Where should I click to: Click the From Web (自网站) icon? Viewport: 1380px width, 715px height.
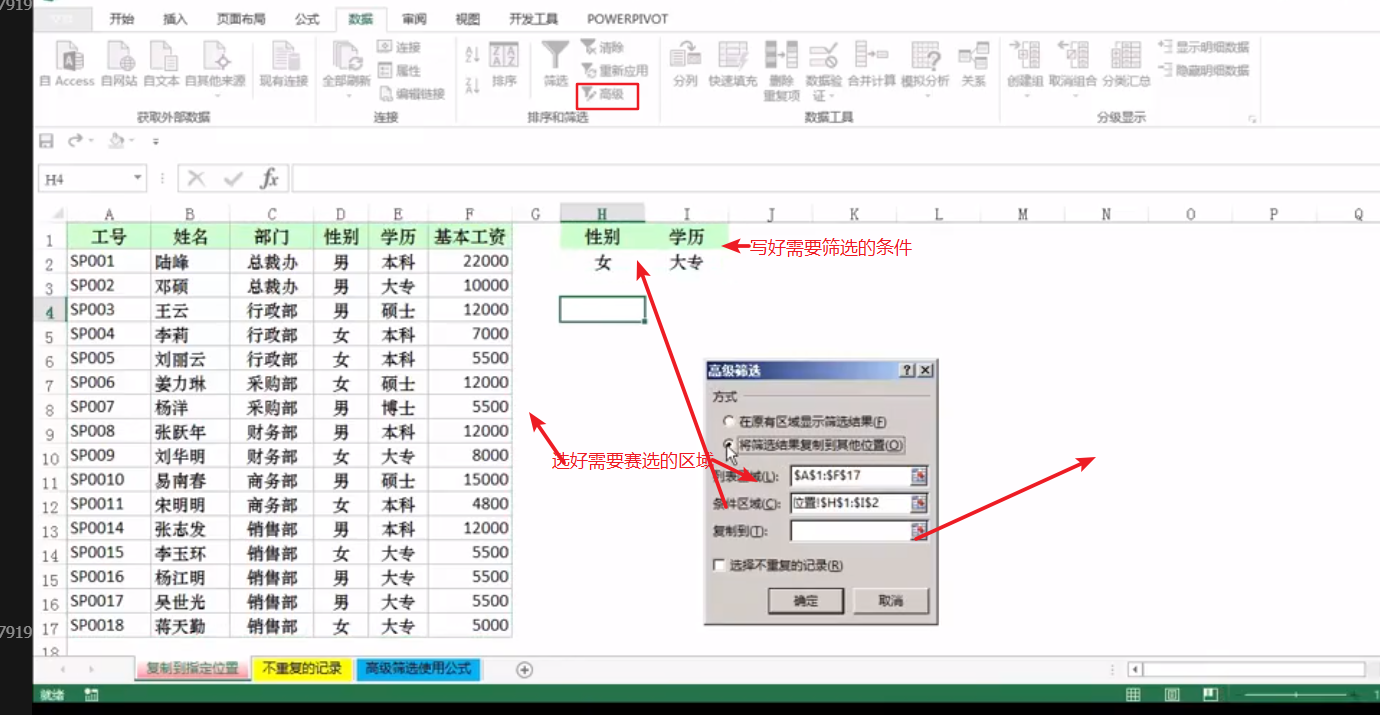click(119, 64)
